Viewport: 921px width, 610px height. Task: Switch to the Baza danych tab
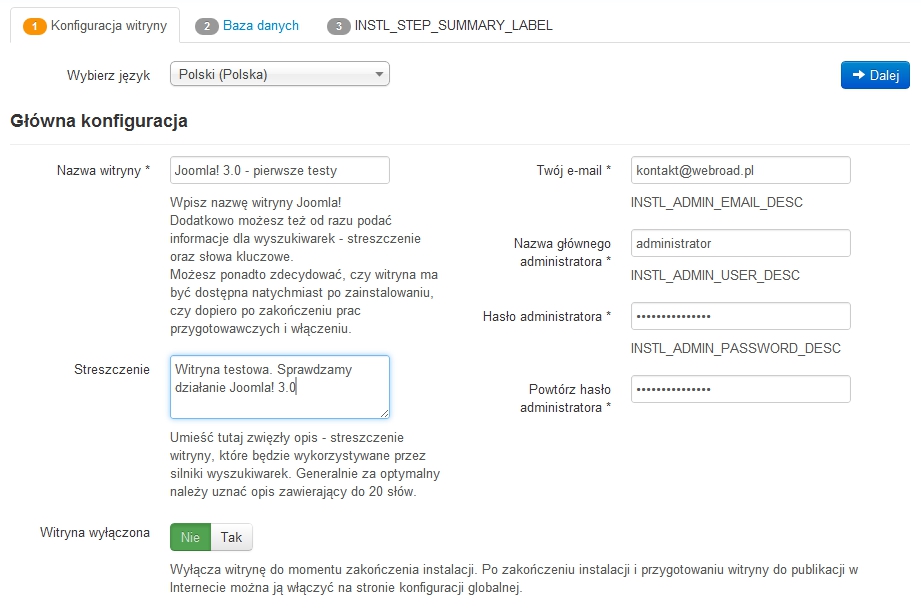(260, 26)
